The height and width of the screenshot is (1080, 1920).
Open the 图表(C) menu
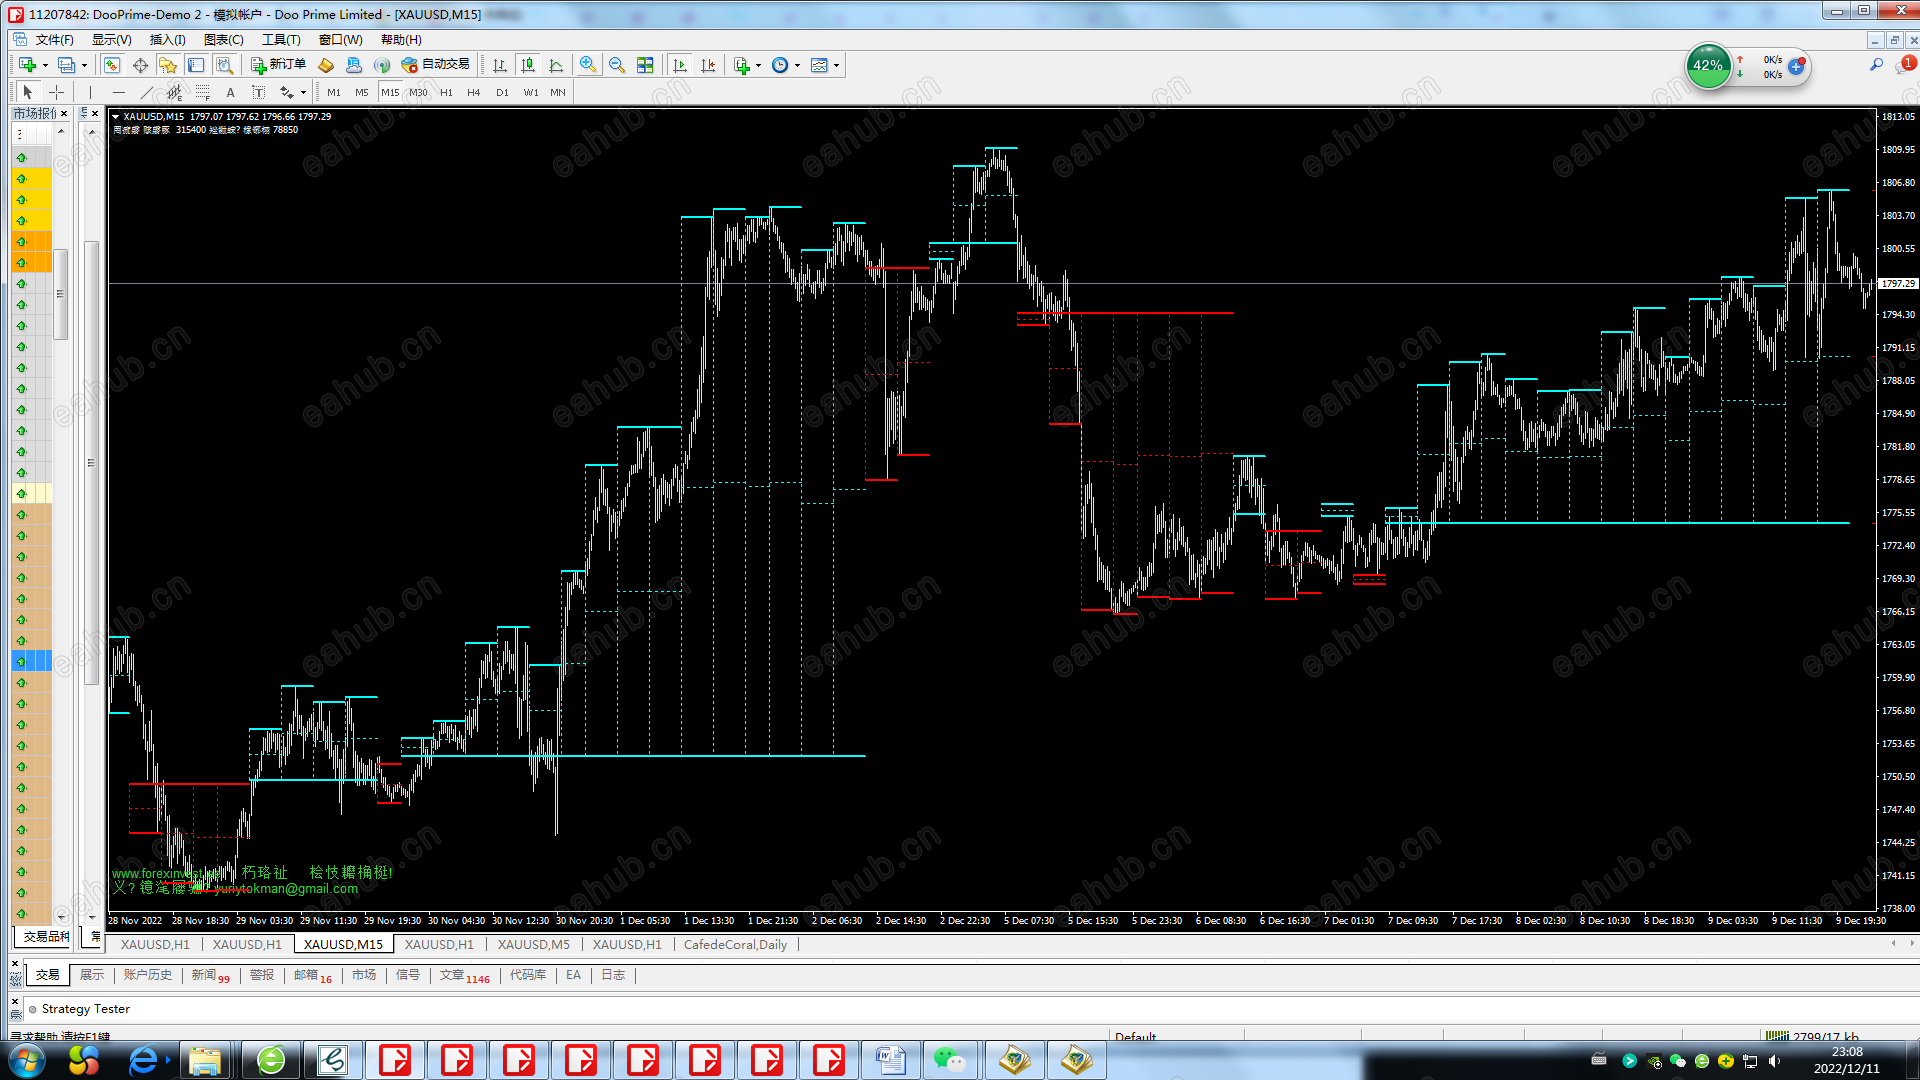click(x=223, y=40)
